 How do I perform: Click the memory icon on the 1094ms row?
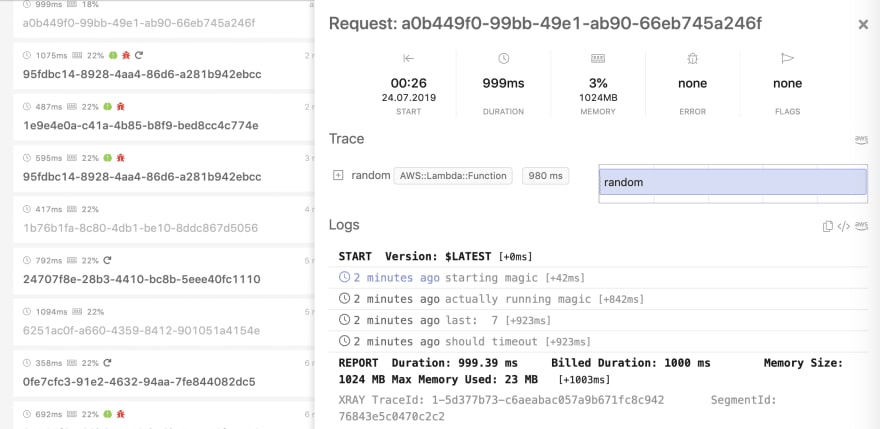pos(77,312)
